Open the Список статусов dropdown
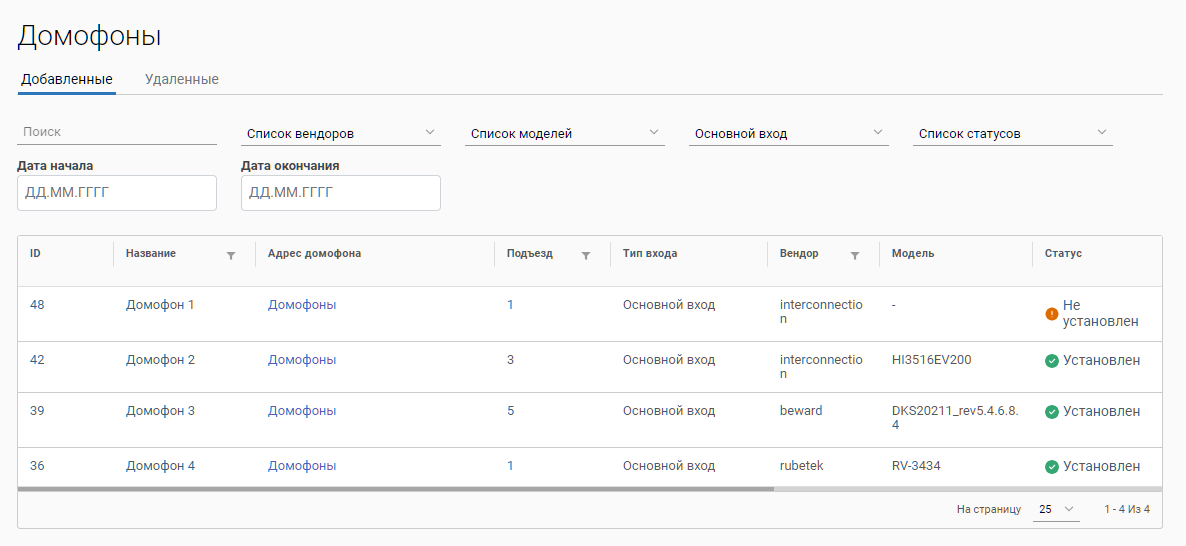The width and height of the screenshot is (1186, 546). pos(1013,133)
